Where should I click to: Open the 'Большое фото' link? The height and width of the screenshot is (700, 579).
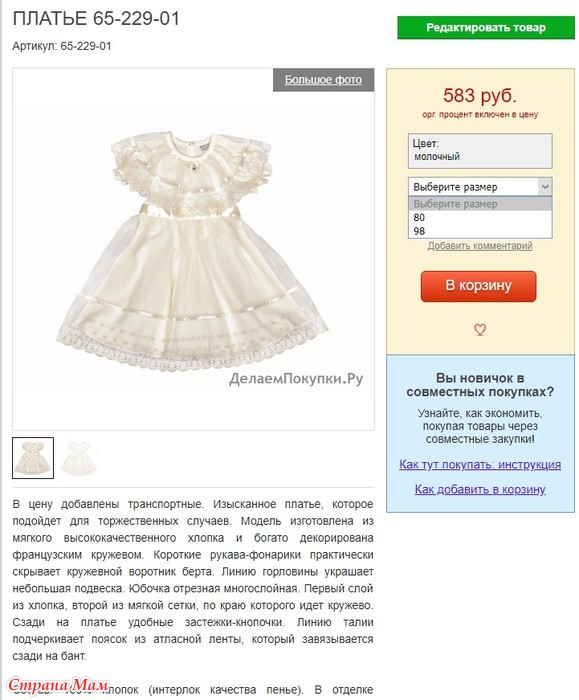(323, 80)
